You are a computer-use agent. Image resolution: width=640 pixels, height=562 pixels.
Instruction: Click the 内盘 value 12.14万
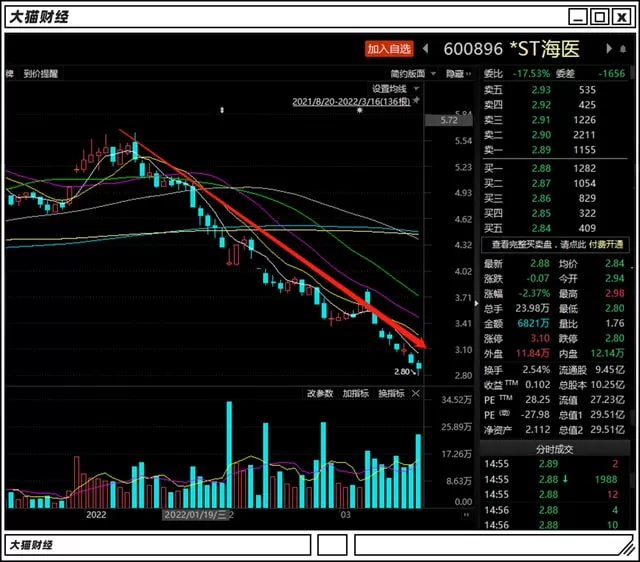point(607,353)
